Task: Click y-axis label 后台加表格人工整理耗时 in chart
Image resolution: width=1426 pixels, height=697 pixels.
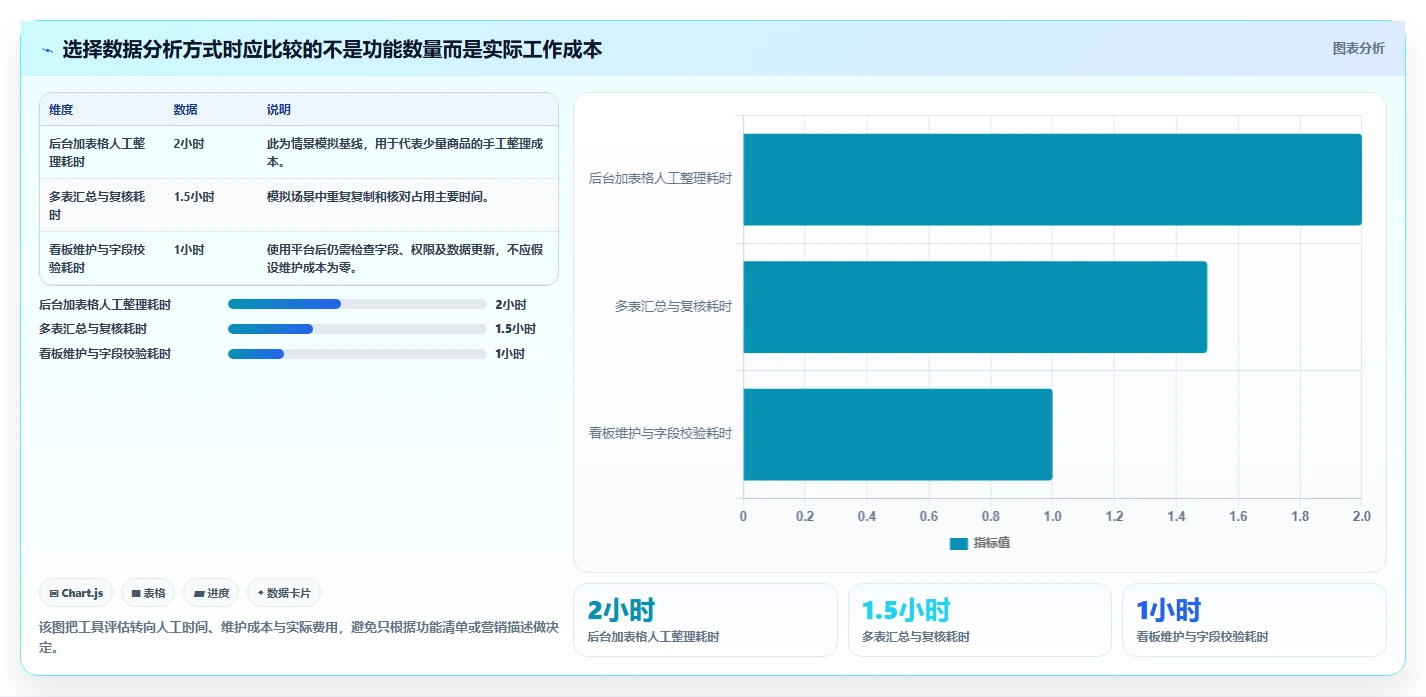Action: [x=660, y=179]
